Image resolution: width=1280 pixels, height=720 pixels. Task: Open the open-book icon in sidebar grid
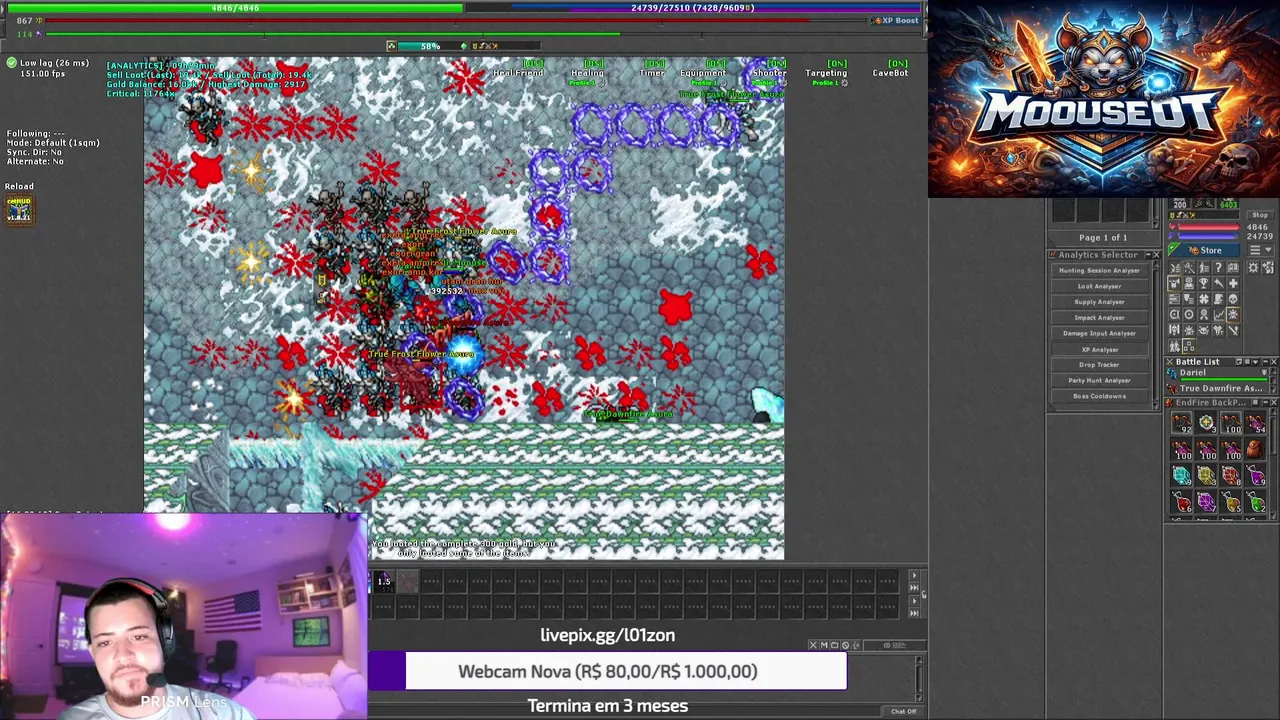[x=1233, y=268]
